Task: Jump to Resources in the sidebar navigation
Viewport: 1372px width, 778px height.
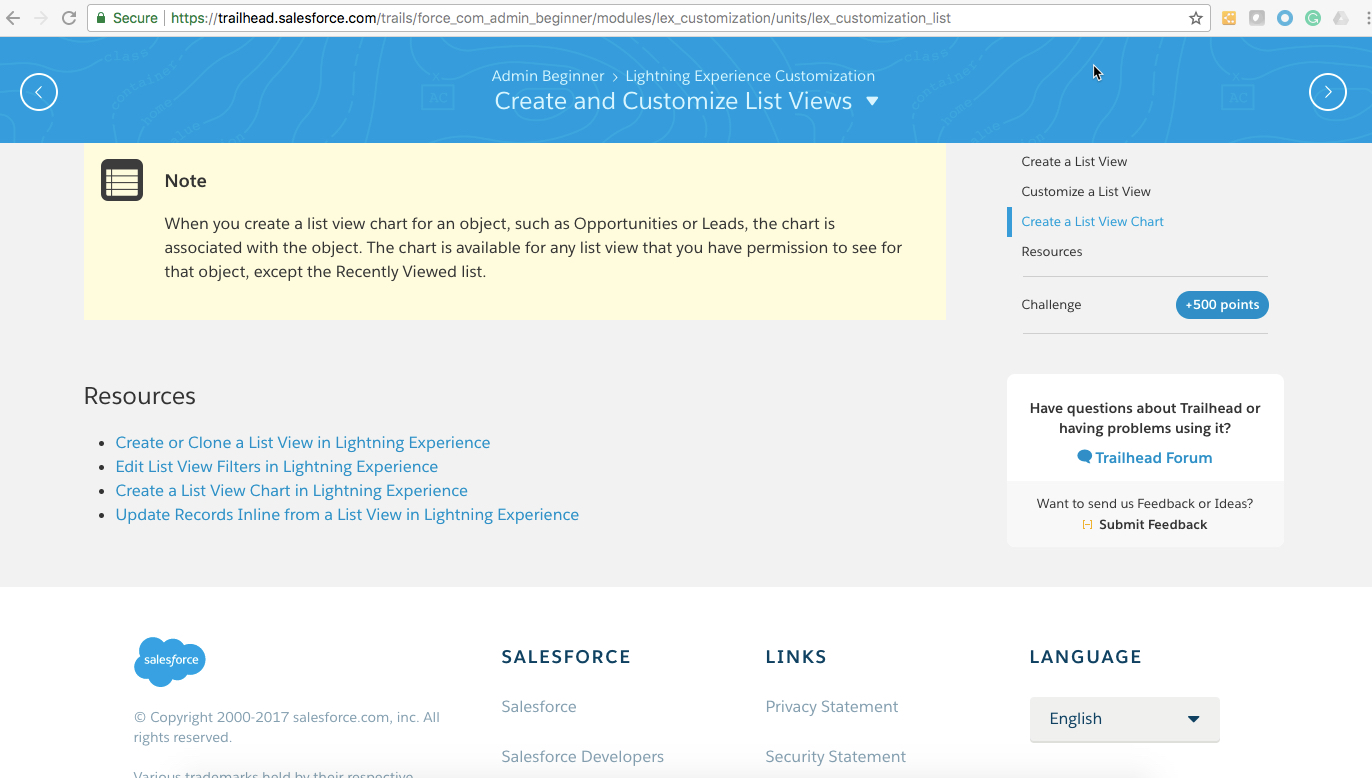Action: 1052,252
